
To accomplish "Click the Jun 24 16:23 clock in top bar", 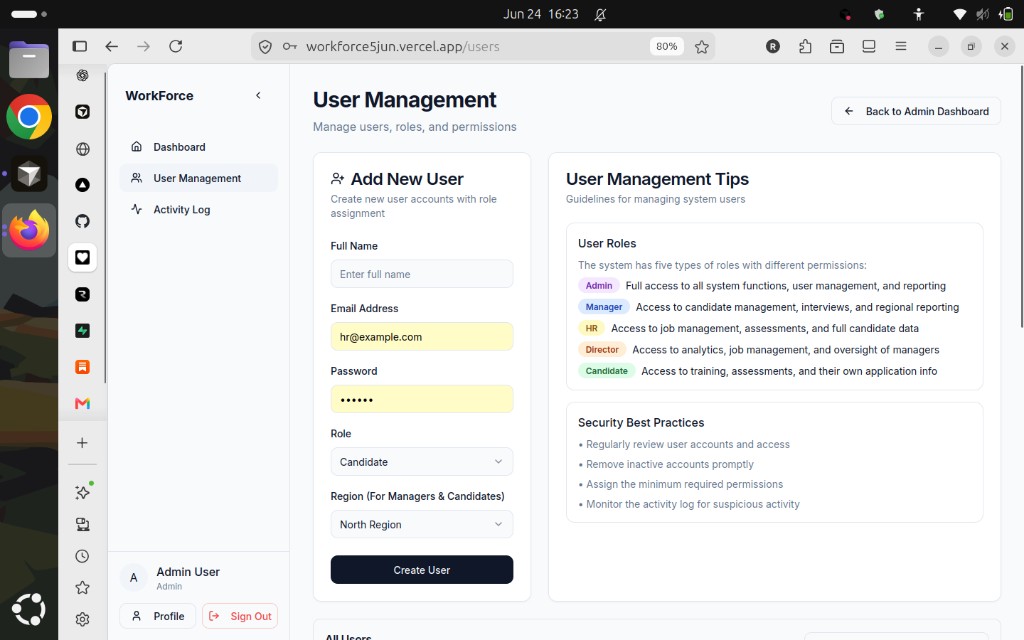I will (541, 14).
